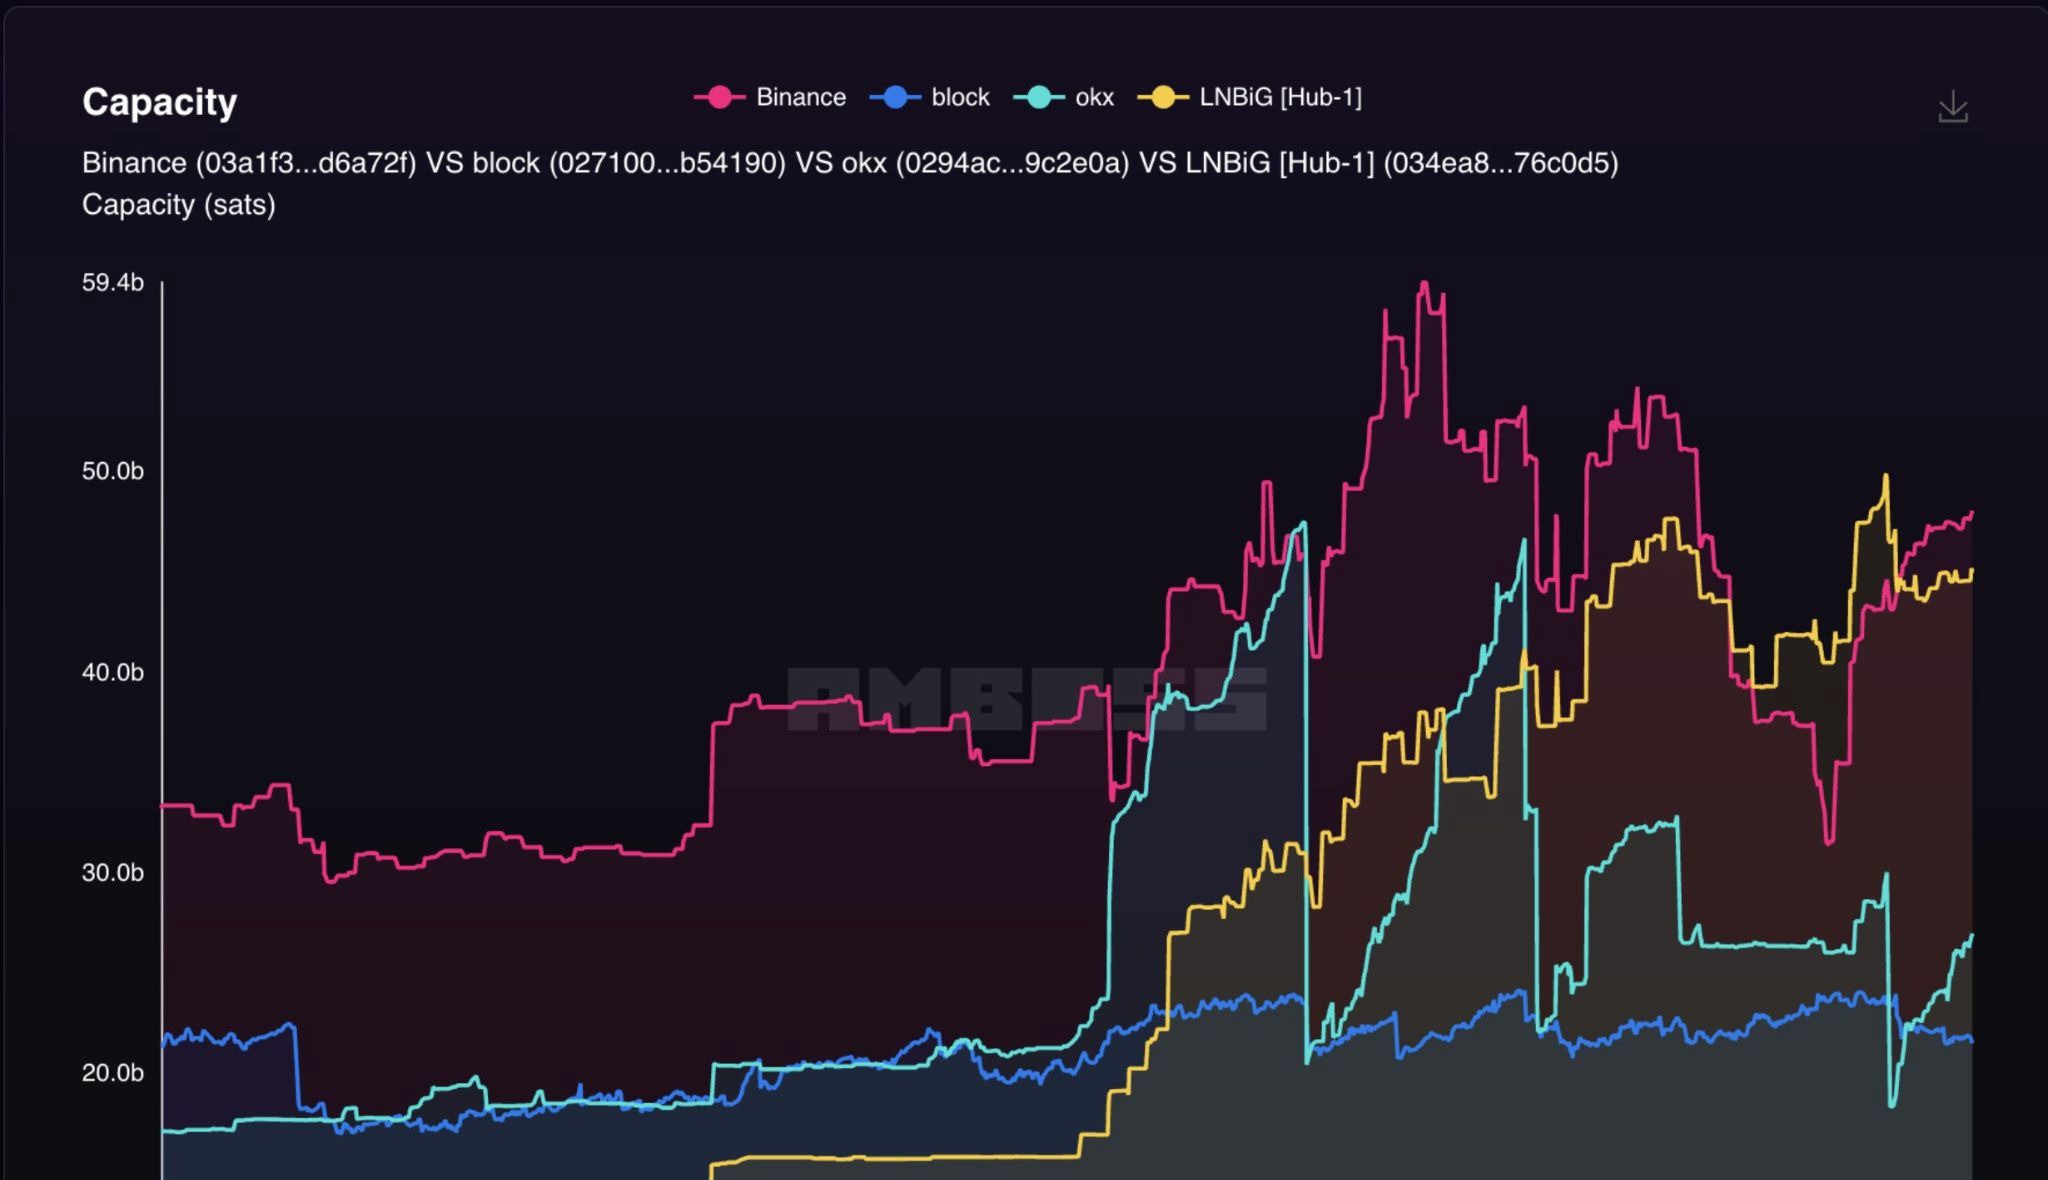Click the 30.0b y-axis tick label
This screenshot has width=2048, height=1180.
tap(113, 872)
